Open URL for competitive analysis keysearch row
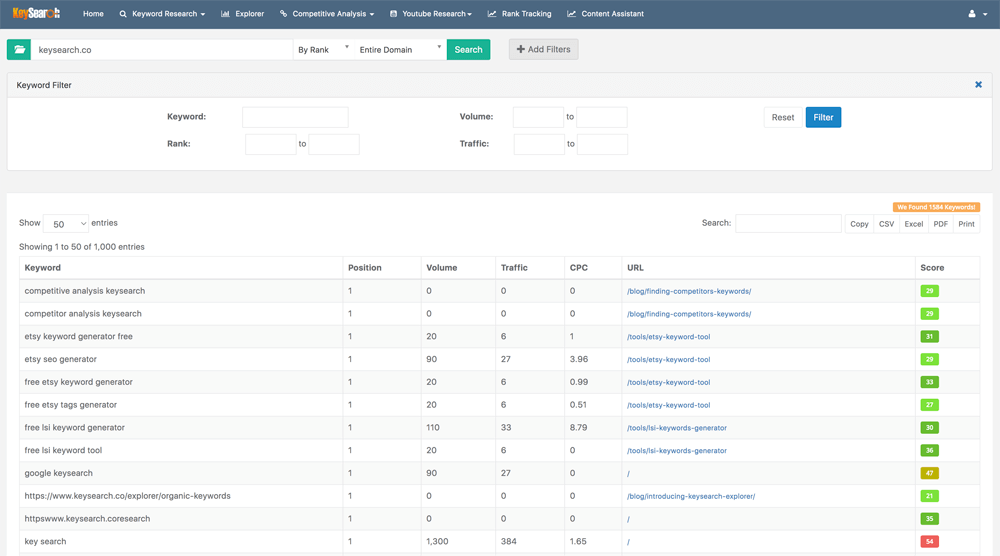 point(689,291)
